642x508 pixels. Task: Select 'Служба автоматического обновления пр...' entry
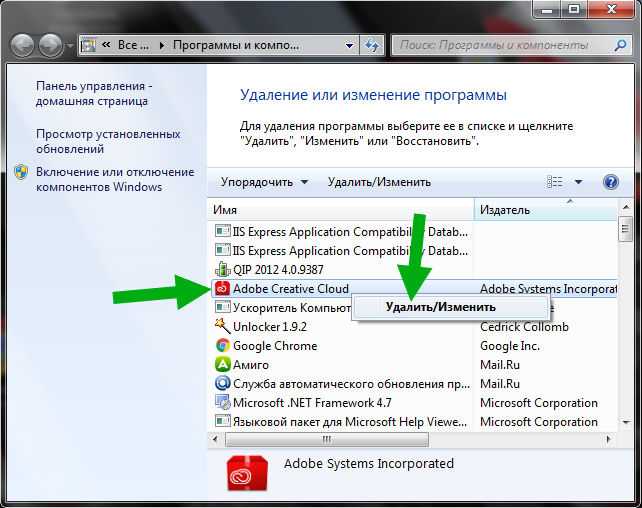[x=351, y=384]
